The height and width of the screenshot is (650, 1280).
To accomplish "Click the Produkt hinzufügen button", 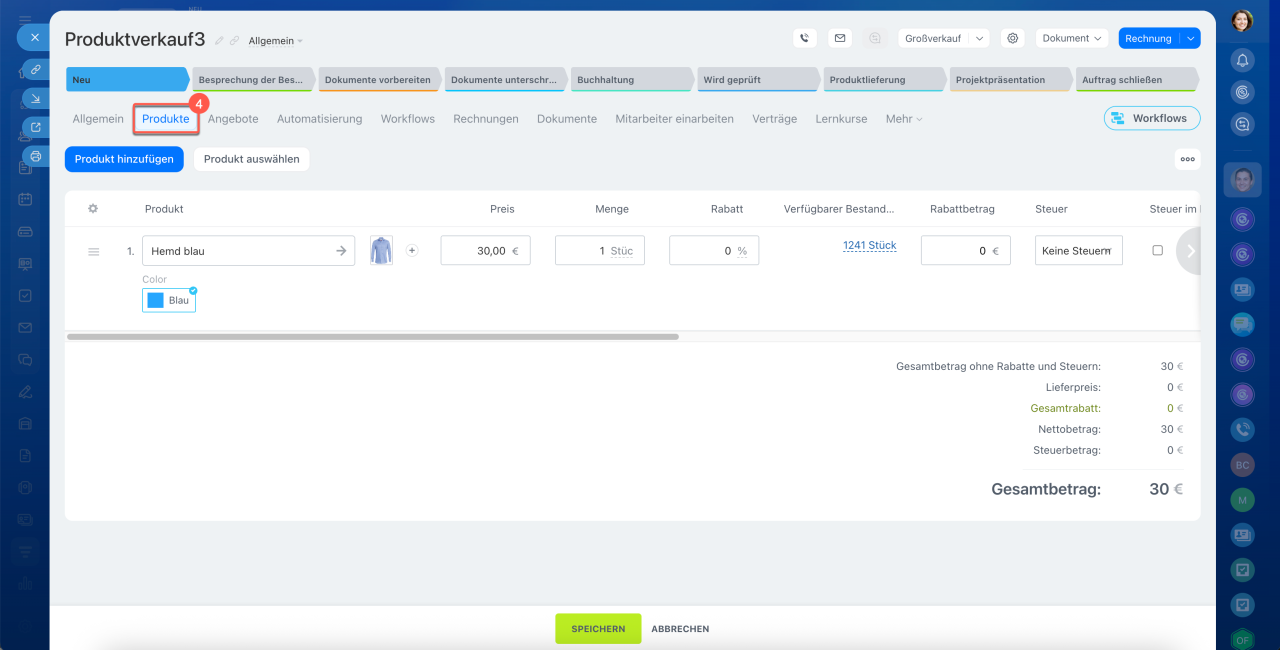I will [x=124, y=159].
